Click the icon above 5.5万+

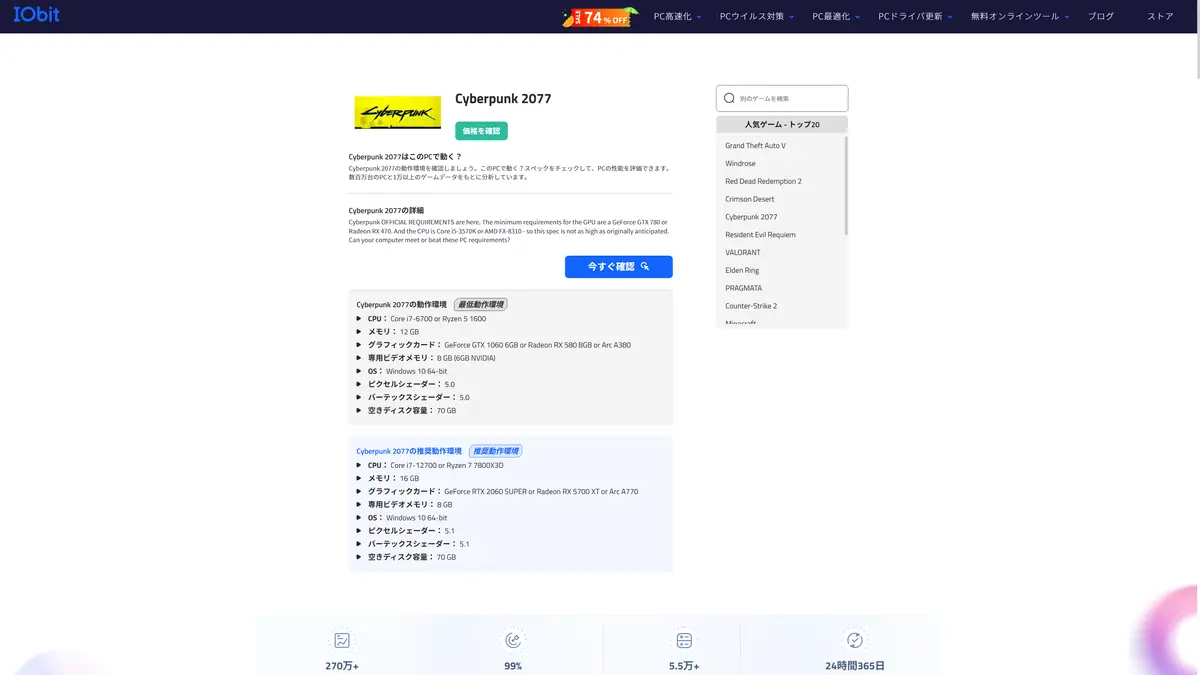coord(684,640)
